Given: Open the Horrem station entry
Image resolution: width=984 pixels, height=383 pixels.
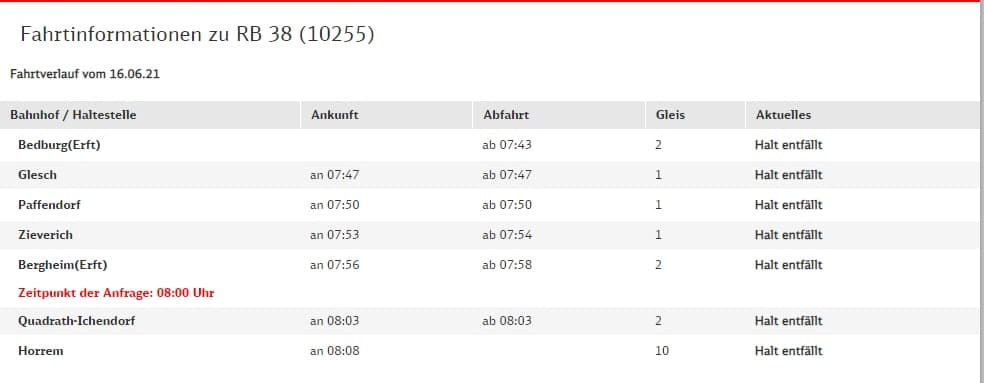Looking at the screenshot, I should [41, 351].
